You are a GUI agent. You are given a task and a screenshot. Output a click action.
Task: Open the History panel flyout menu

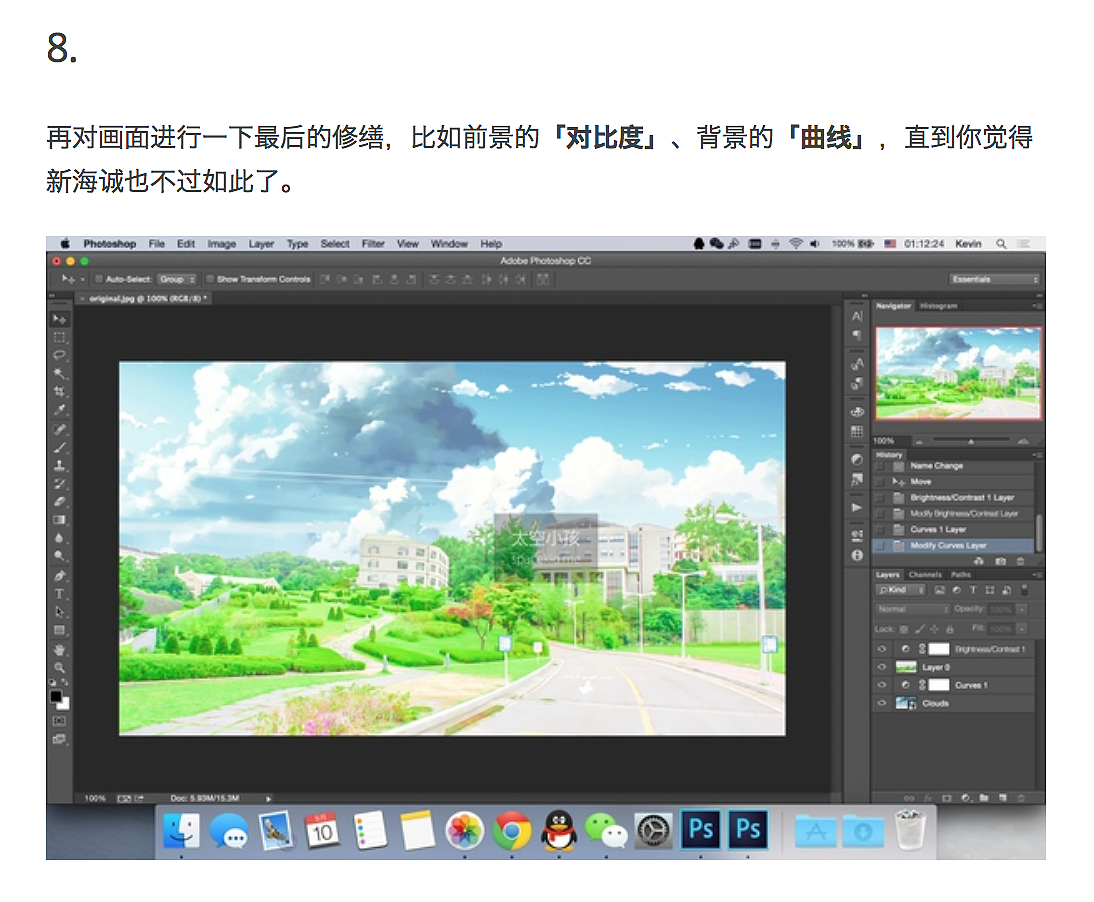(1037, 455)
